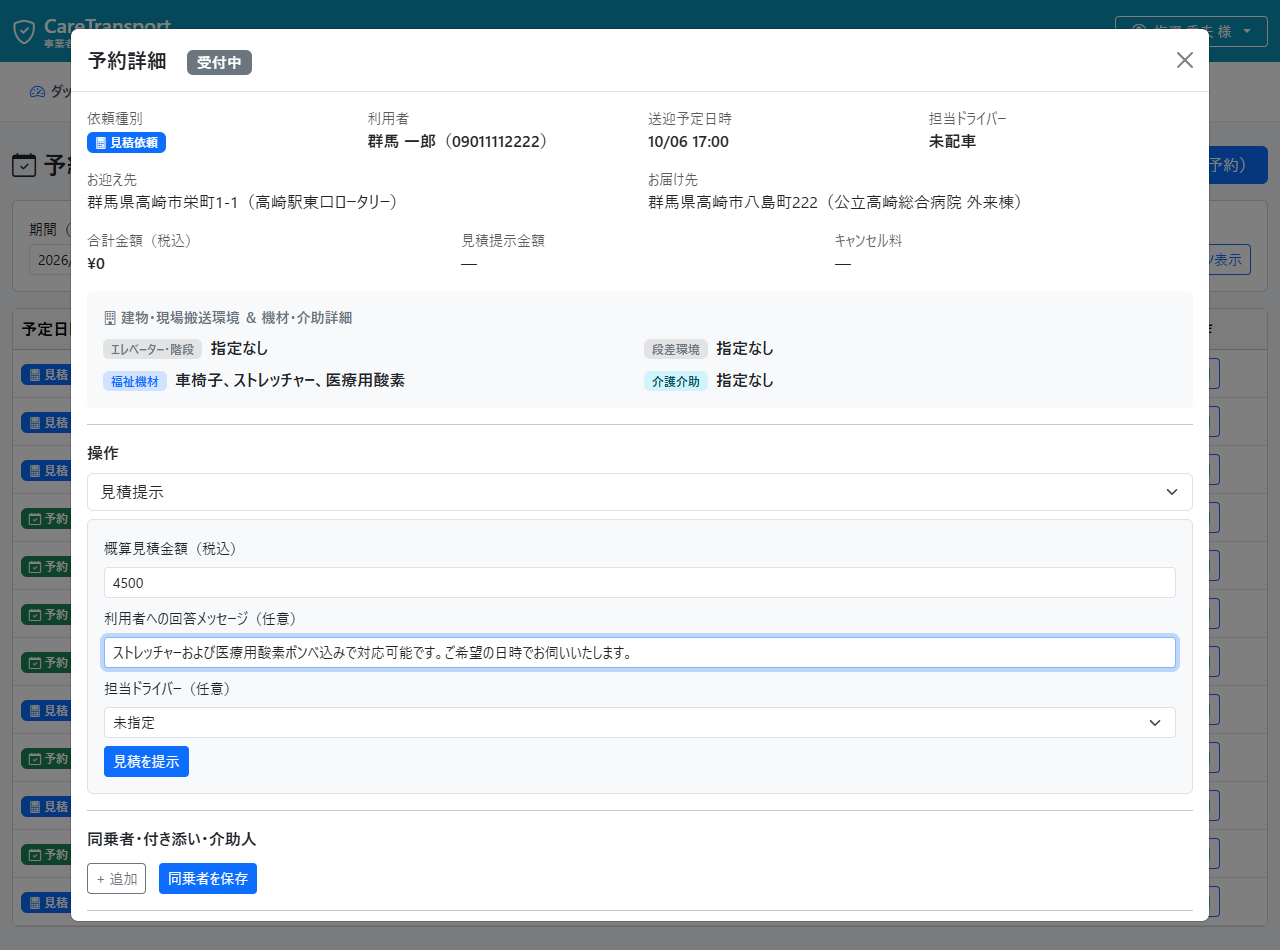Image resolution: width=1280 pixels, height=950 pixels.
Task: Click the 福祉機材 tag
Action: tap(135, 381)
